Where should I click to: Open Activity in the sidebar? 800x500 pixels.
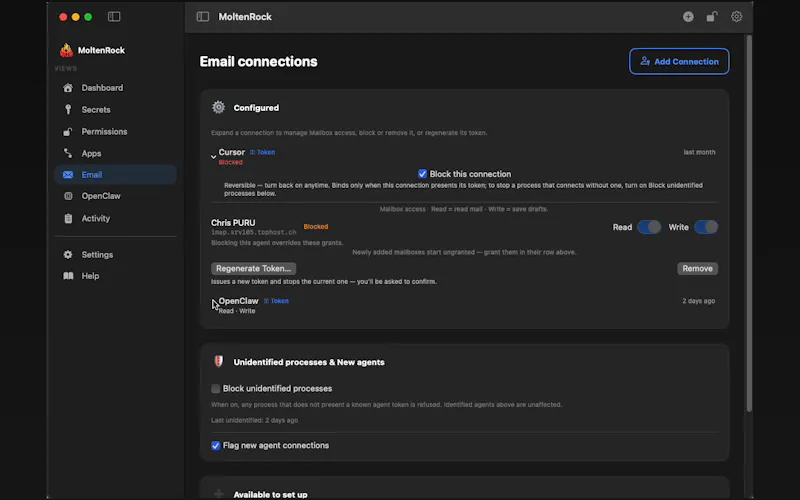point(115,218)
